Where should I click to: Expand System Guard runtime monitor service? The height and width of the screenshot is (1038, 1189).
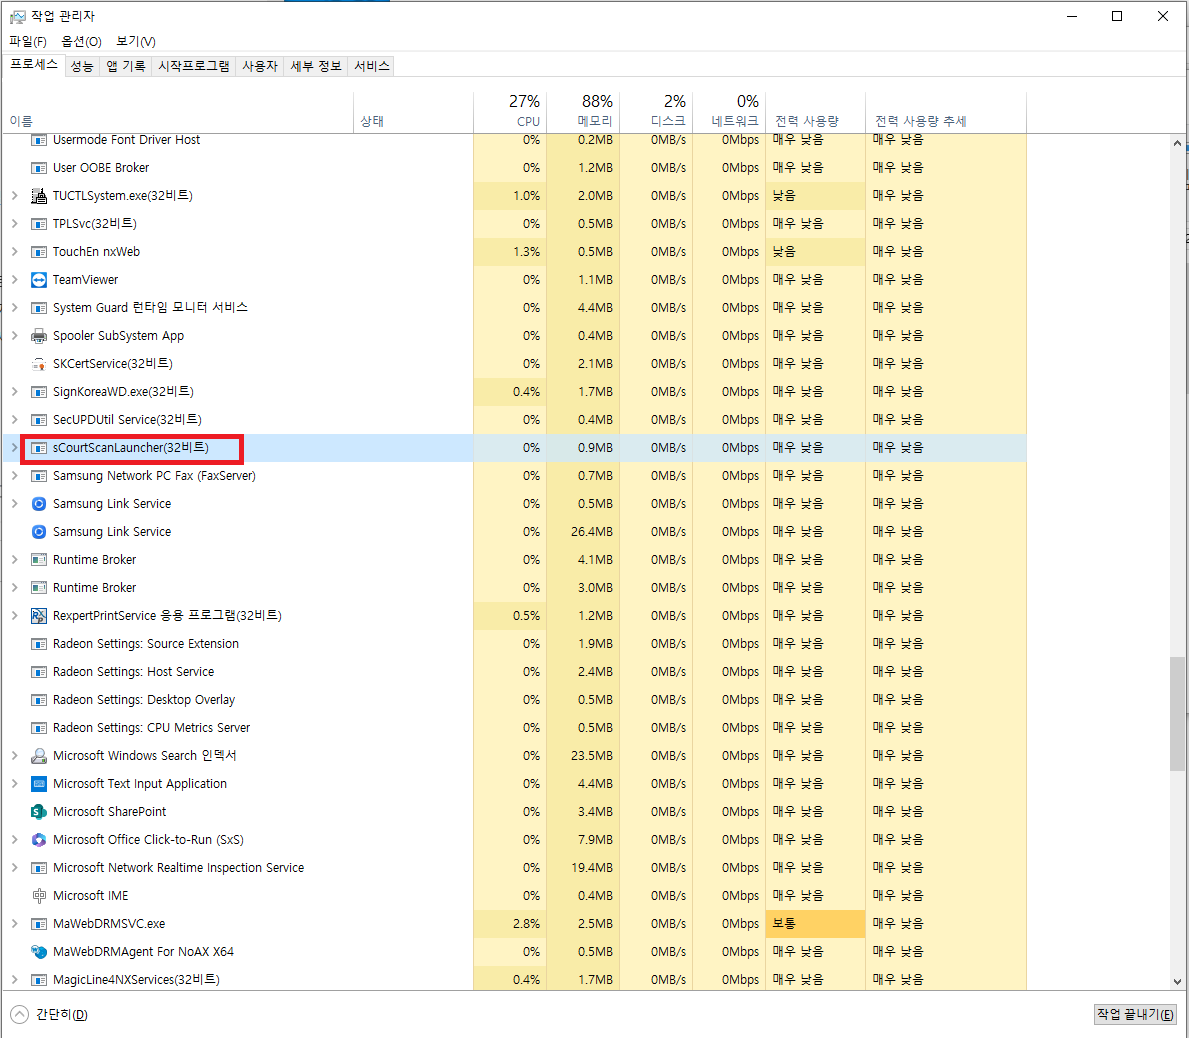[x=14, y=308]
